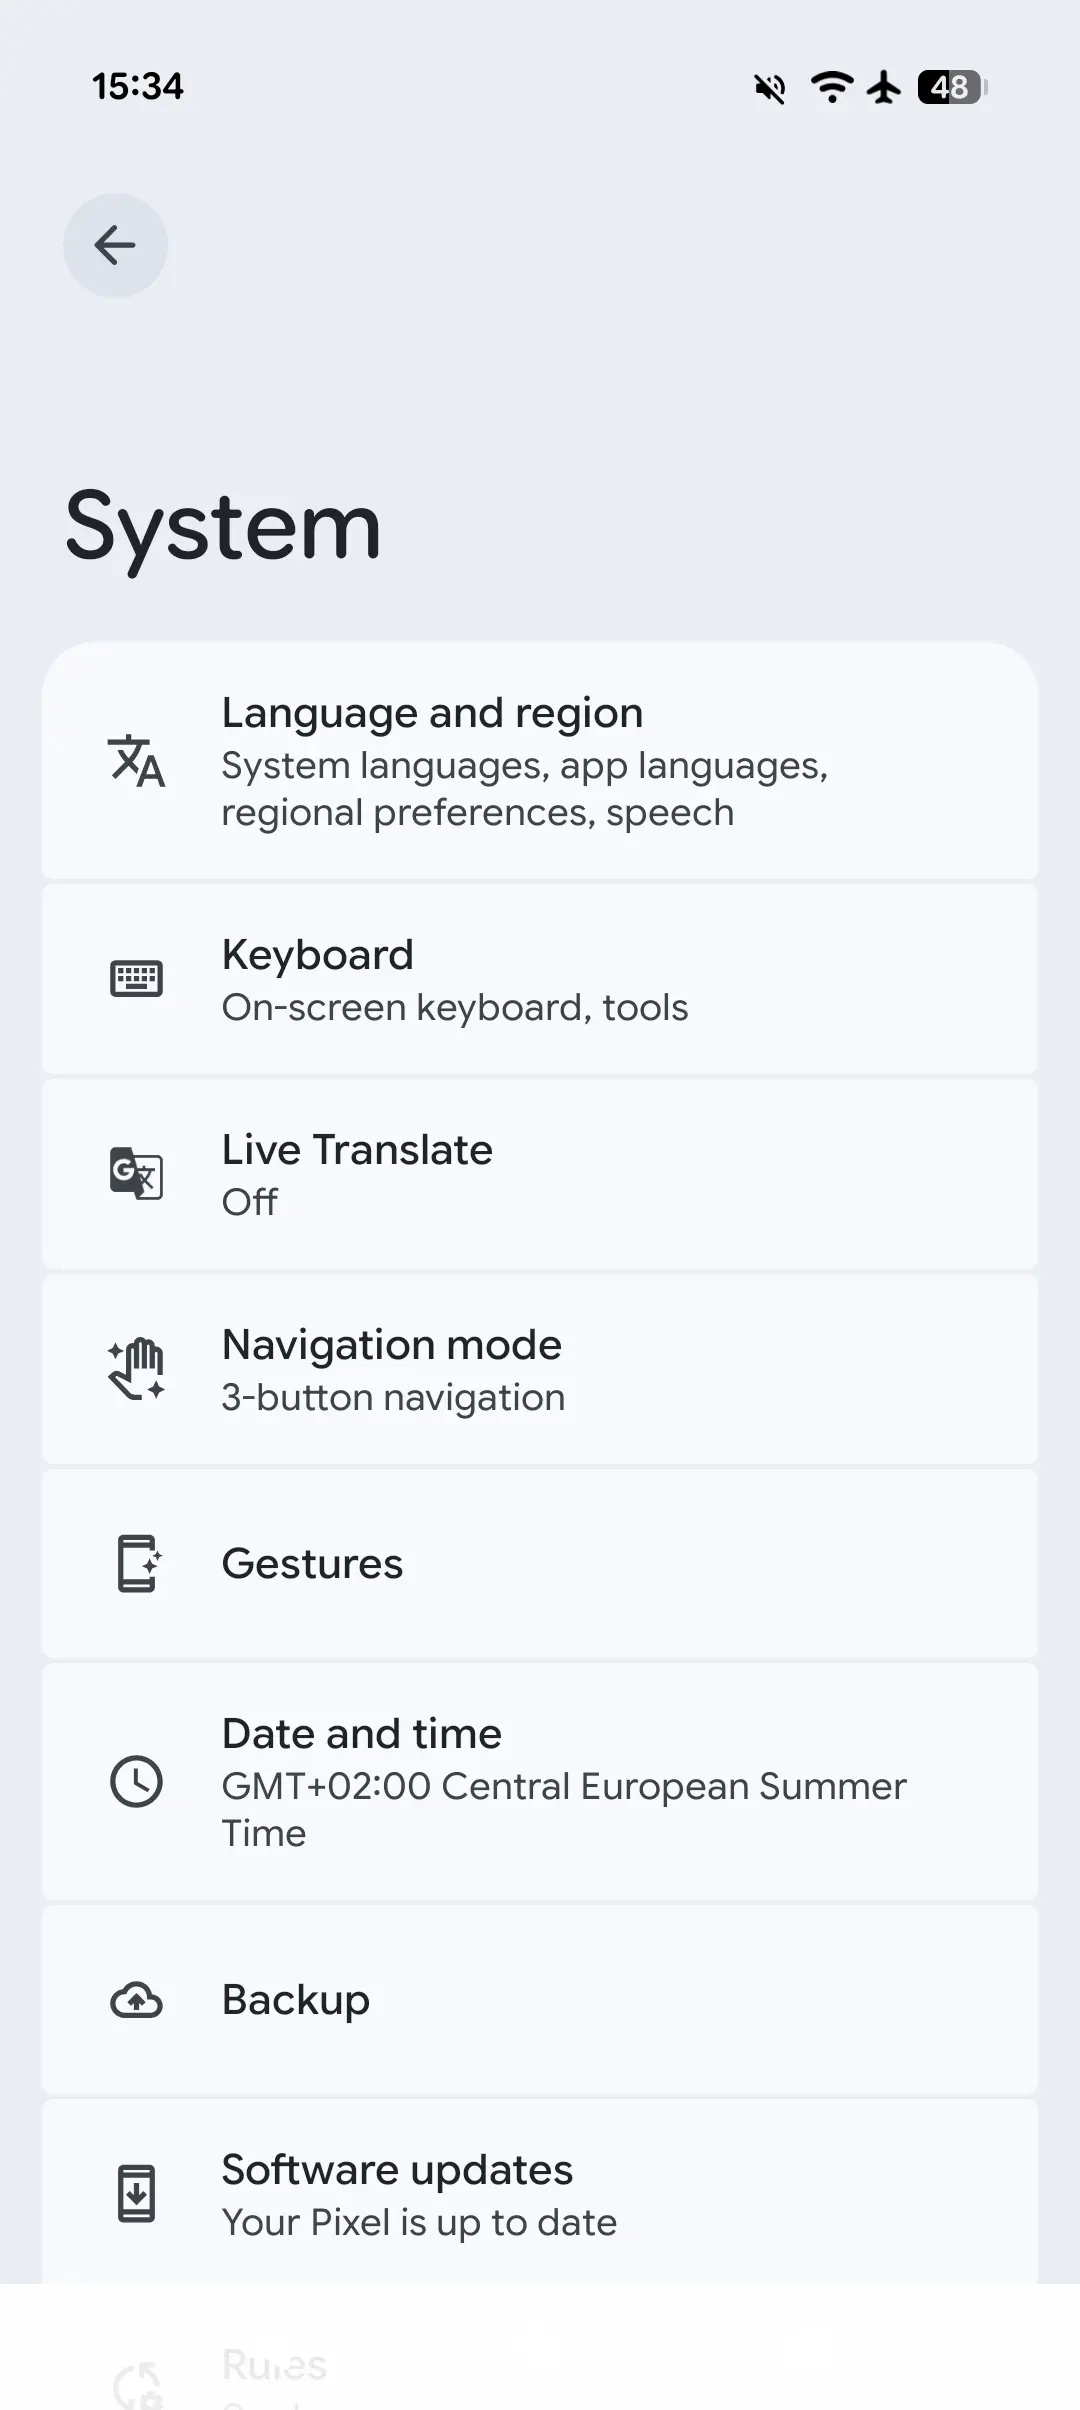Tap the Live Translate icon
This screenshot has height=2410, width=1080.
(136, 1173)
